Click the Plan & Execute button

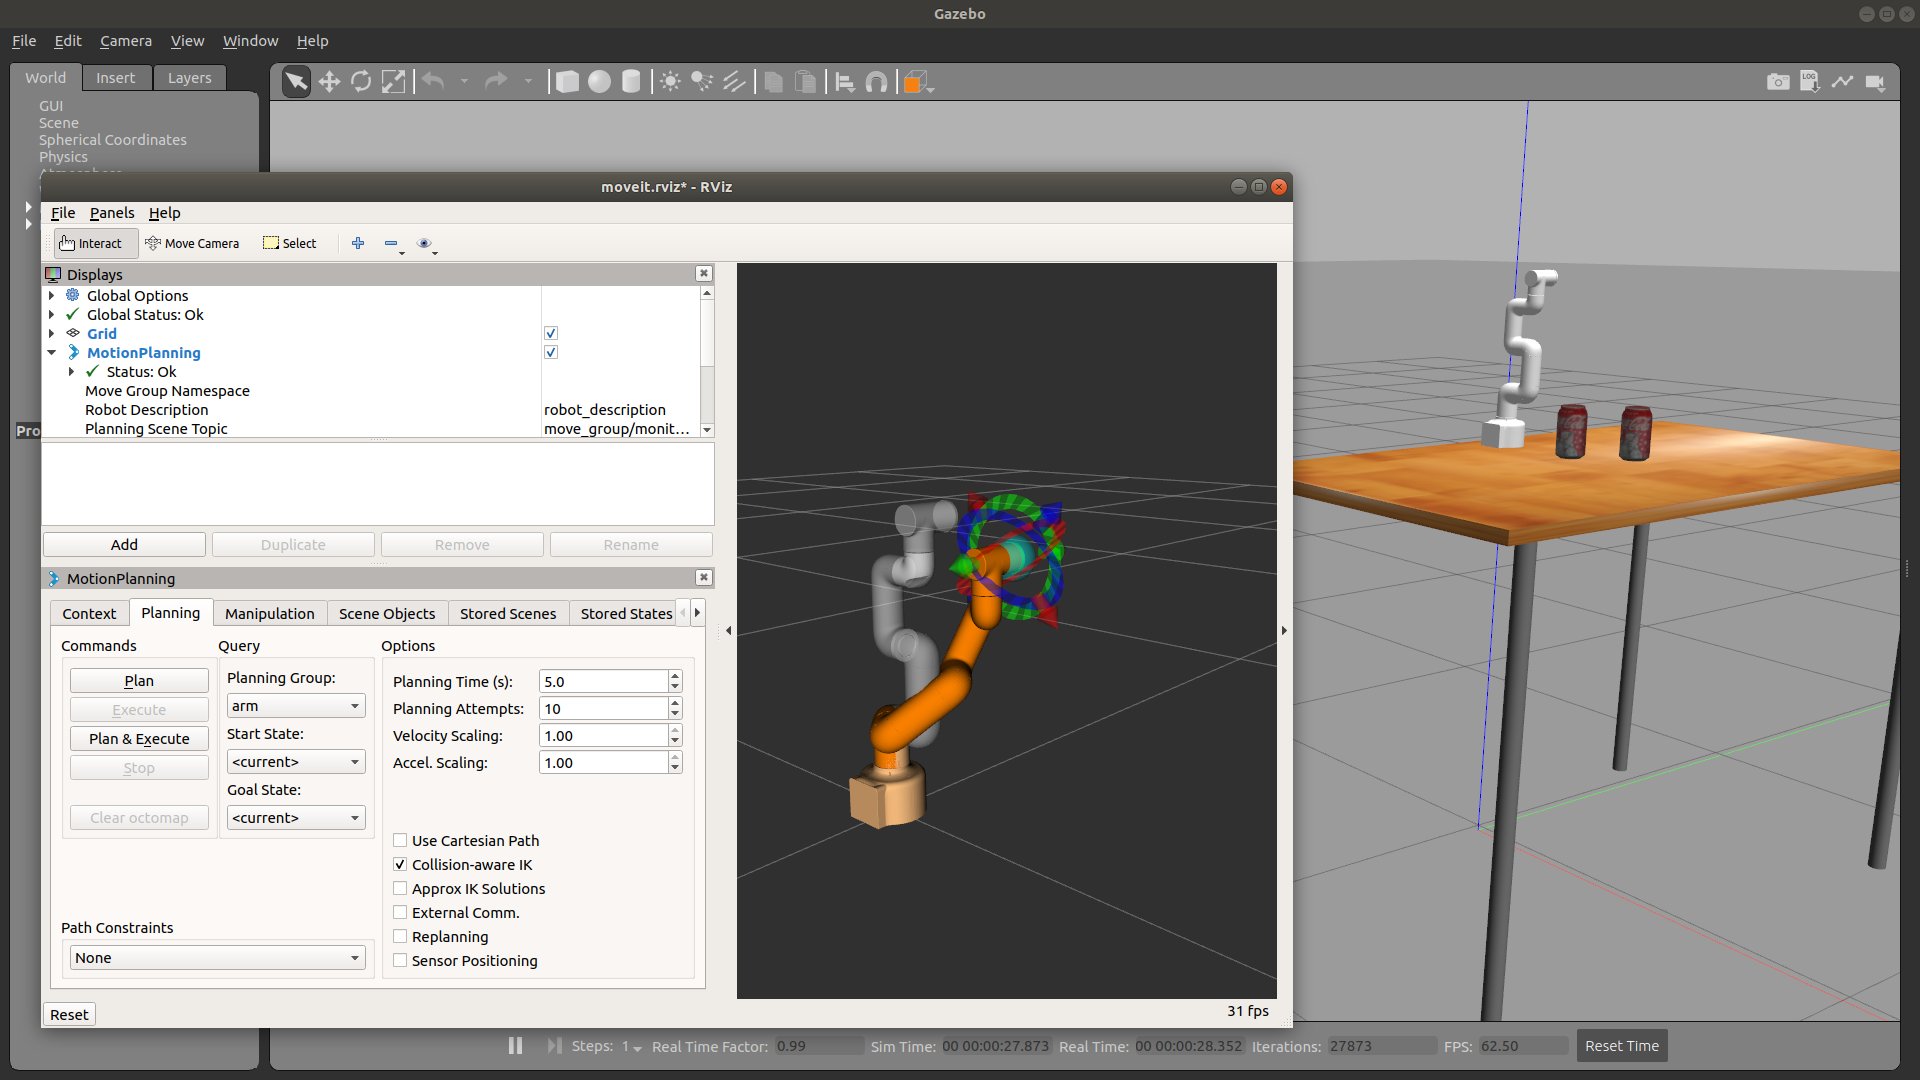pos(137,737)
